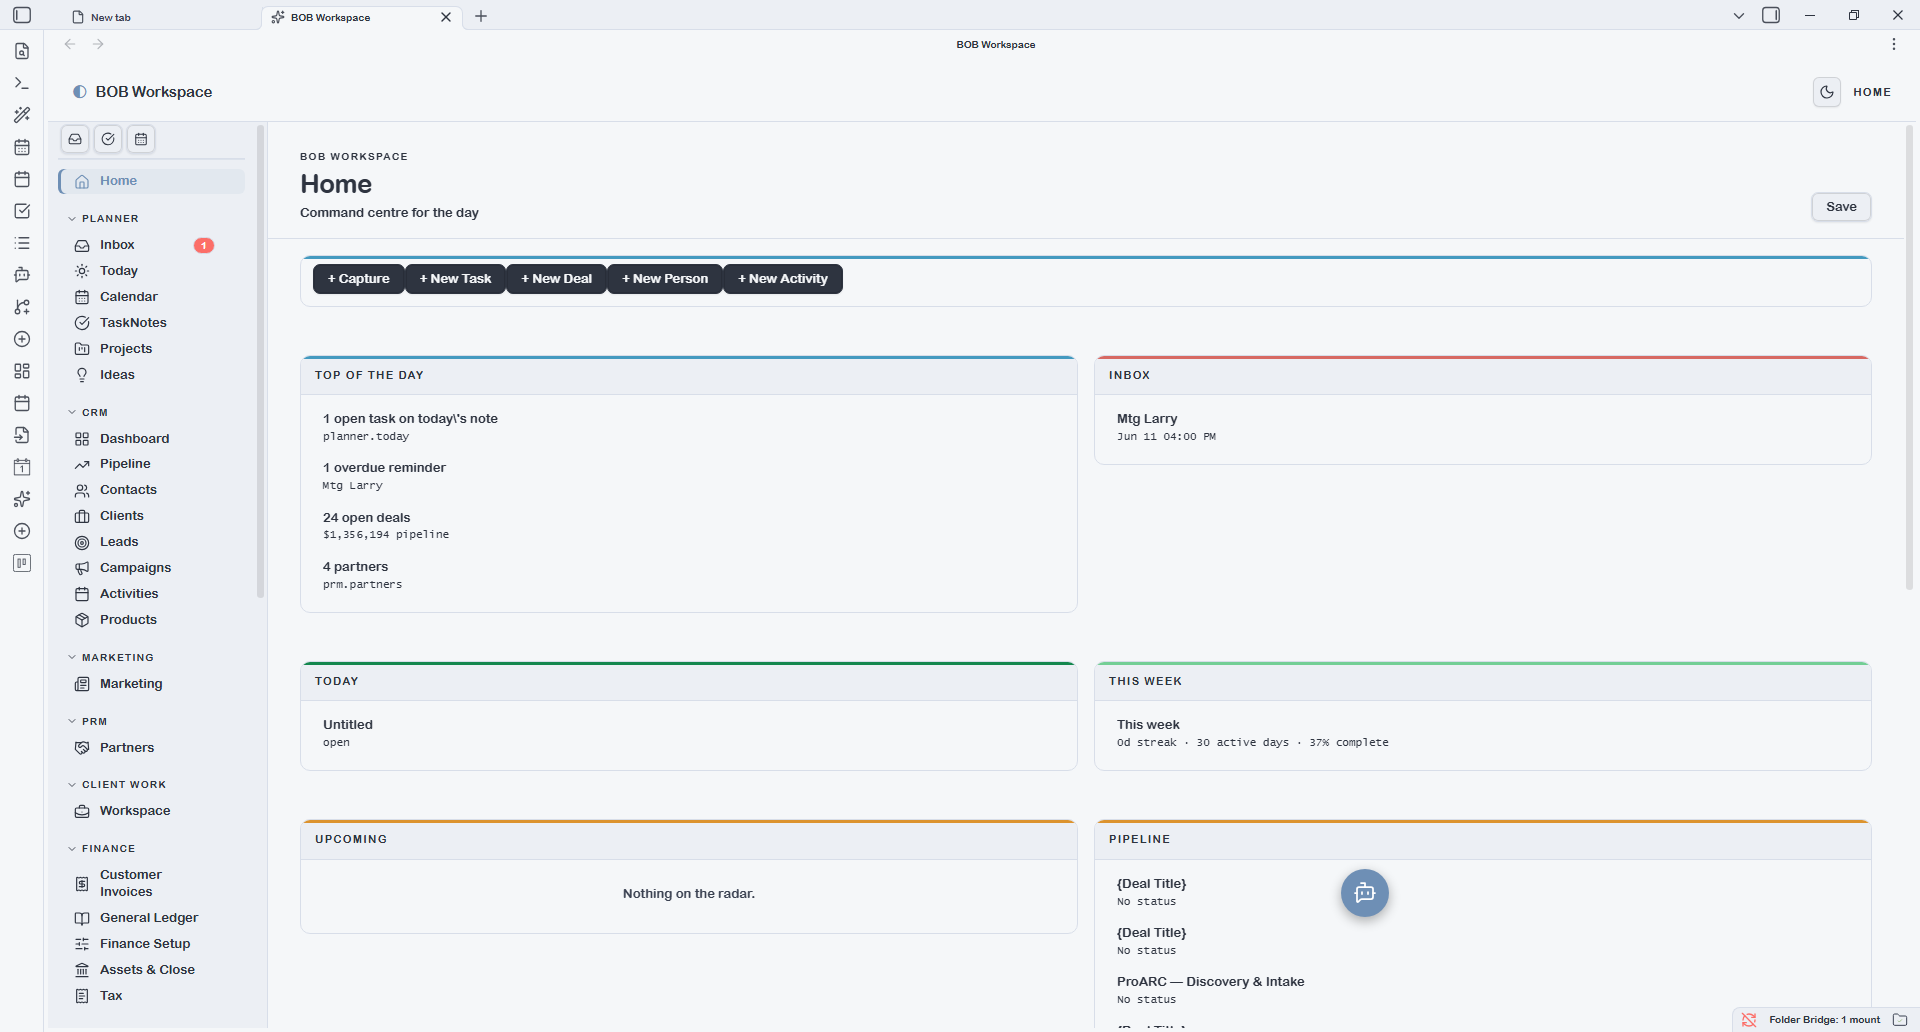
Task: Open the robot icon in left rail
Action: (x=22, y=275)
